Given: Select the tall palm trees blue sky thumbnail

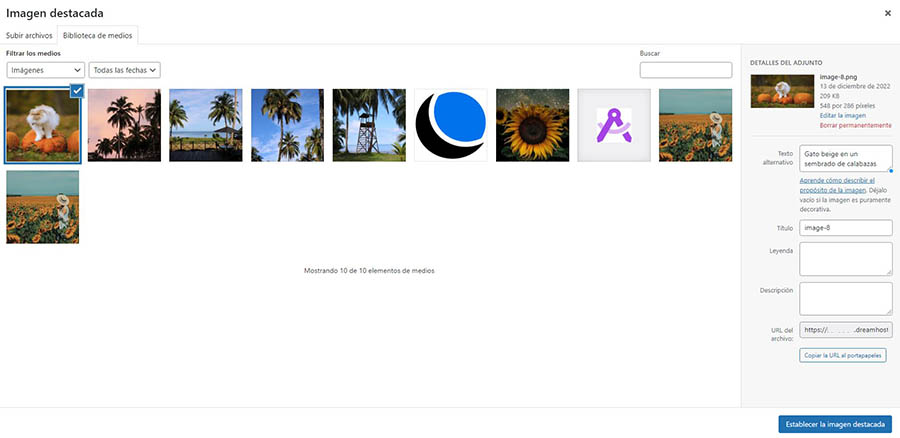Looking at the screenshot, I should [287, 125].
